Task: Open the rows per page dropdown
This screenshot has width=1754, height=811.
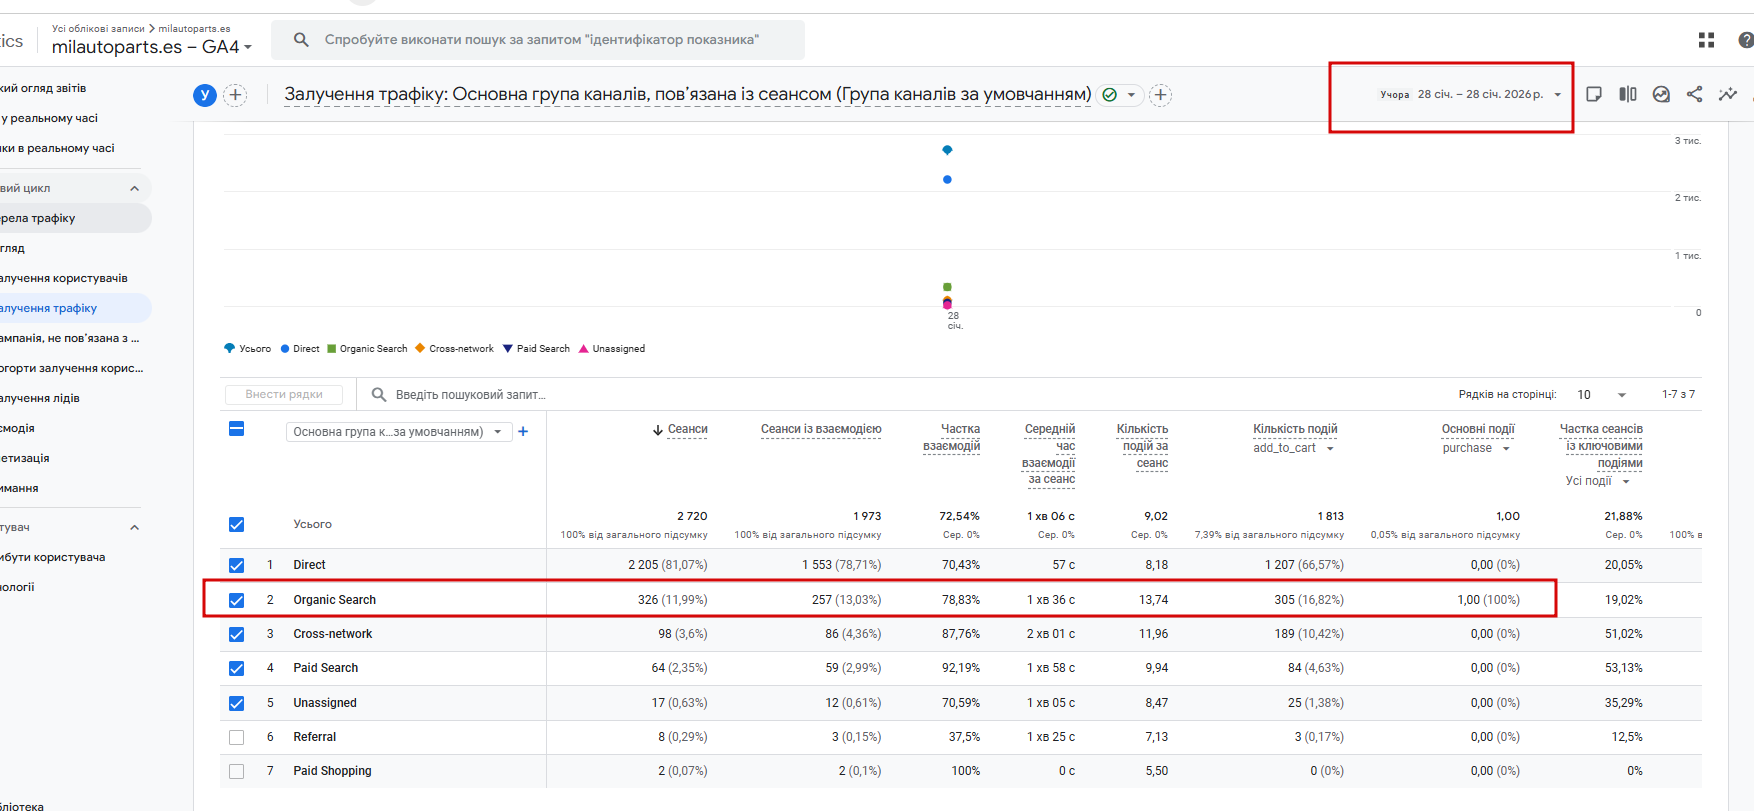Action: pyautogui.click(x=1602, y=395)
